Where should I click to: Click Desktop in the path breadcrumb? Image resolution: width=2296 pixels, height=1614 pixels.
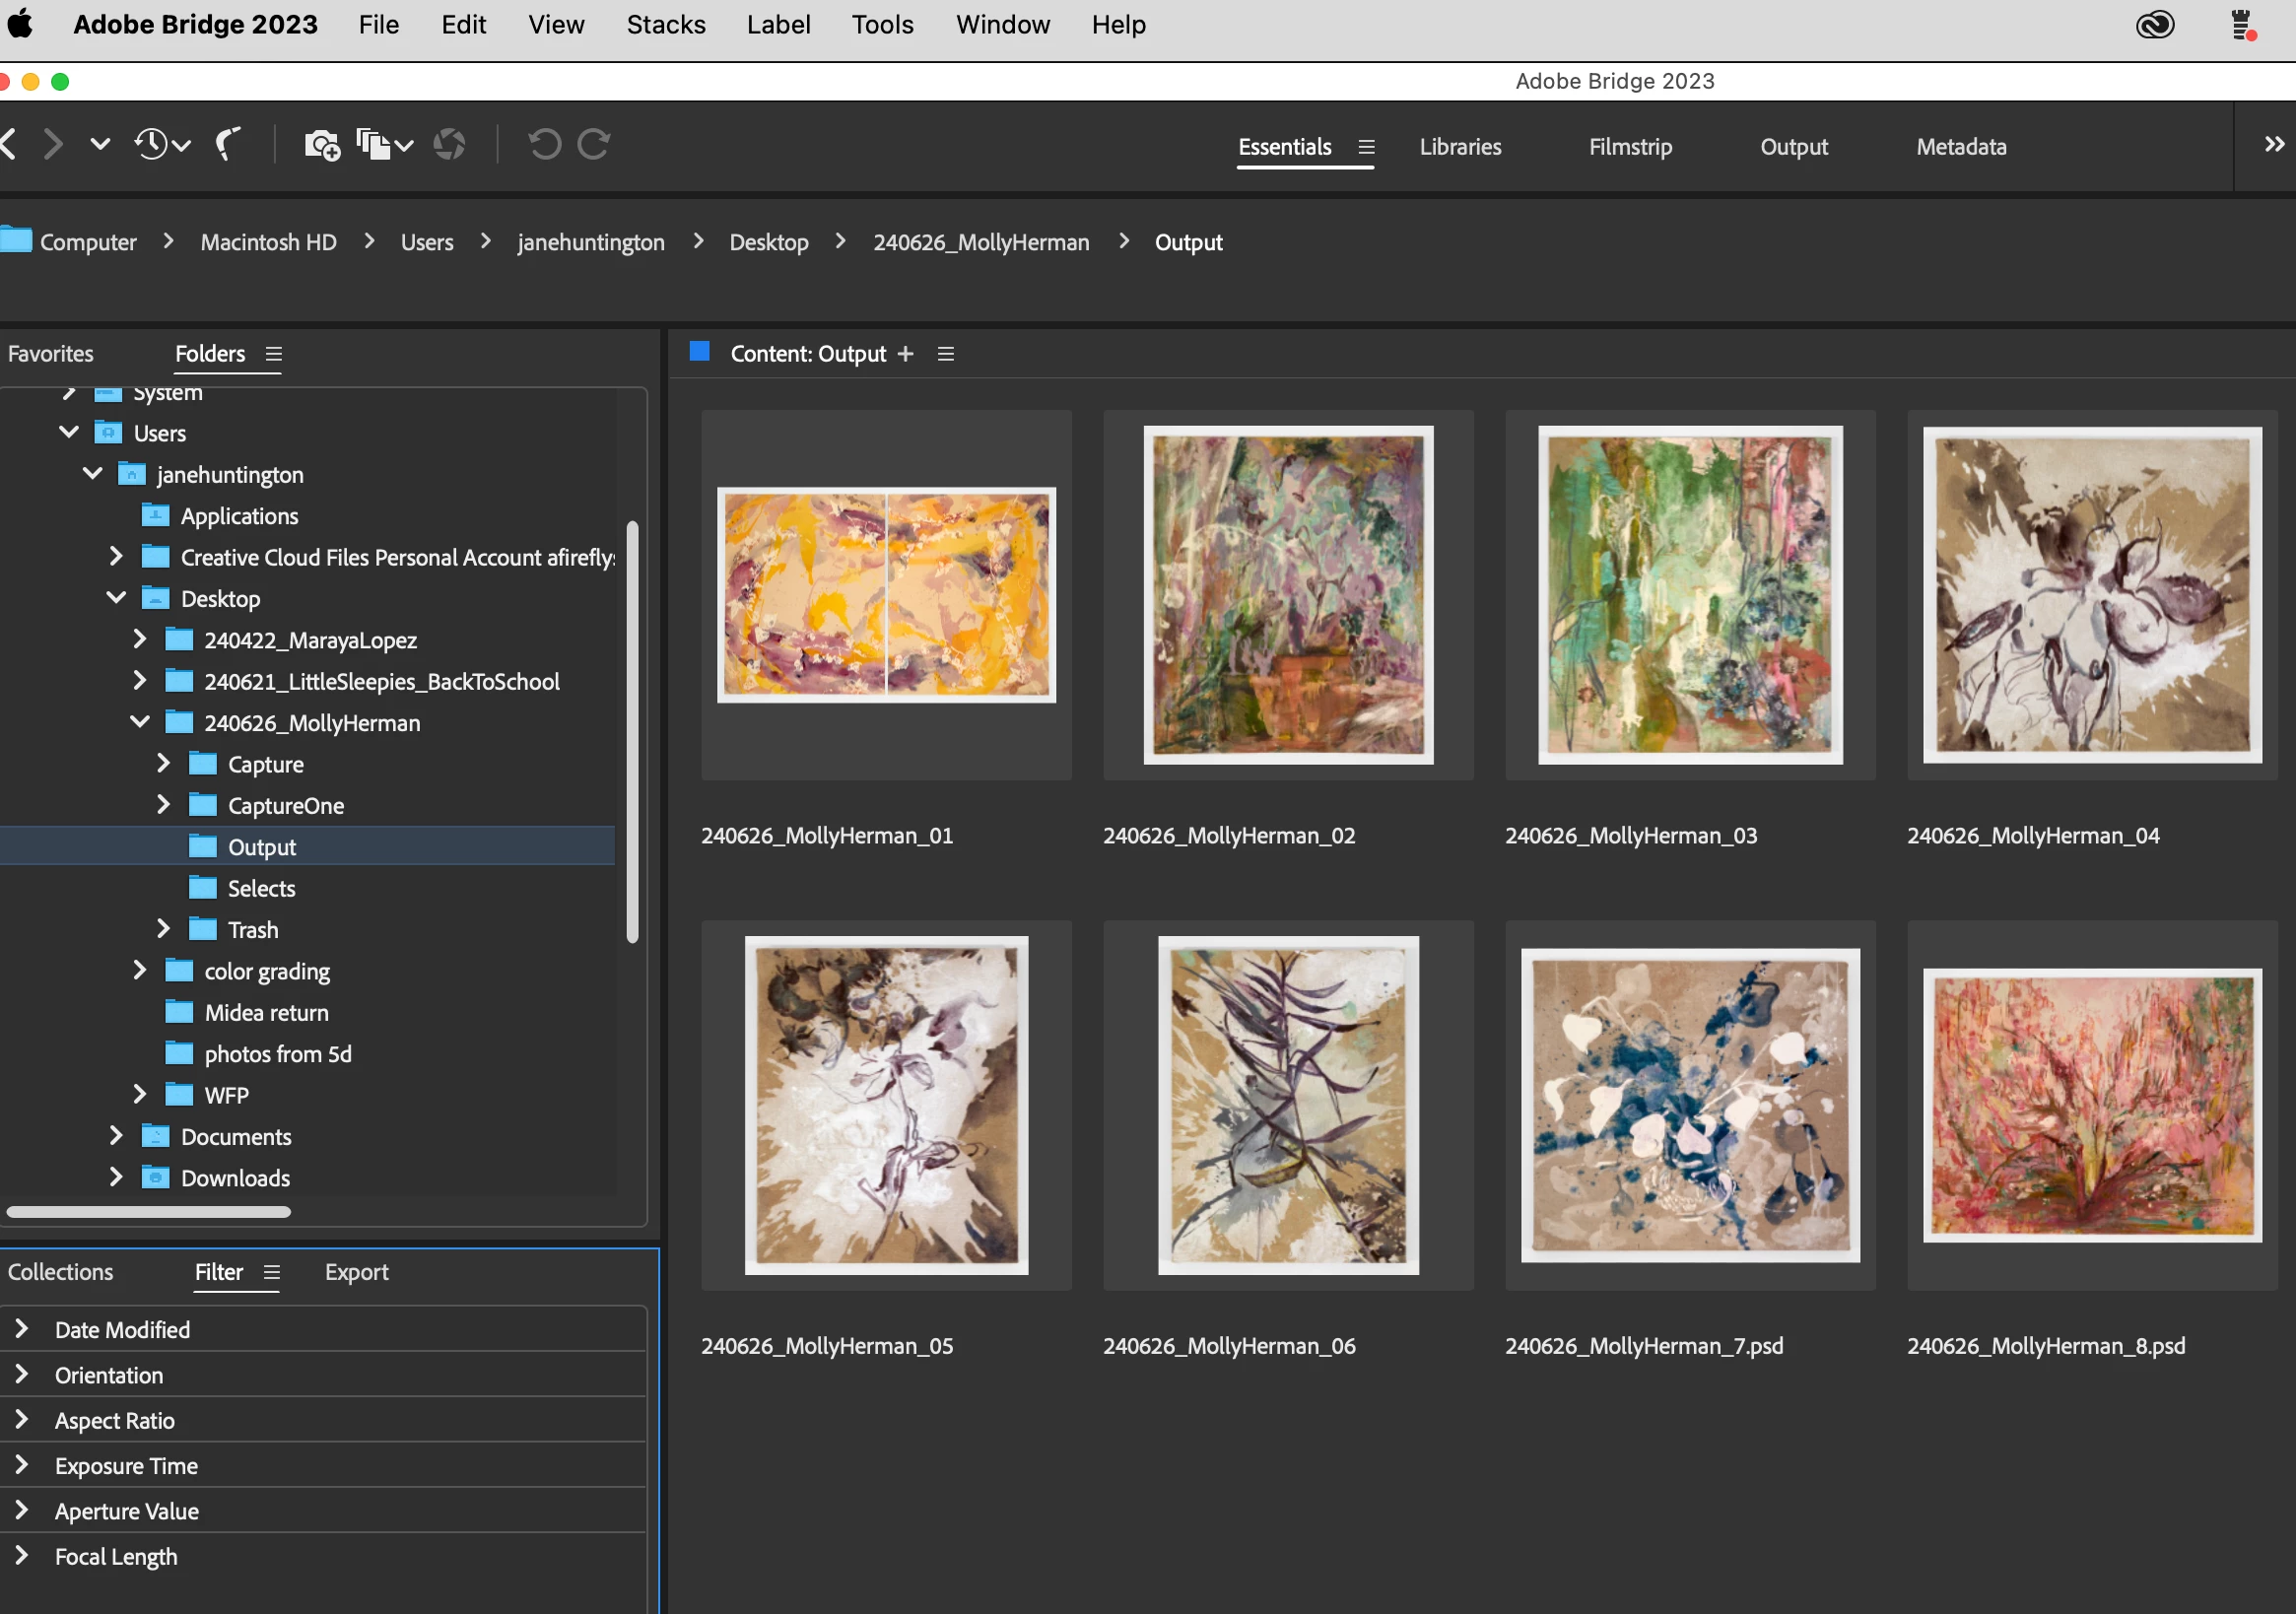[x=768, y=242]
